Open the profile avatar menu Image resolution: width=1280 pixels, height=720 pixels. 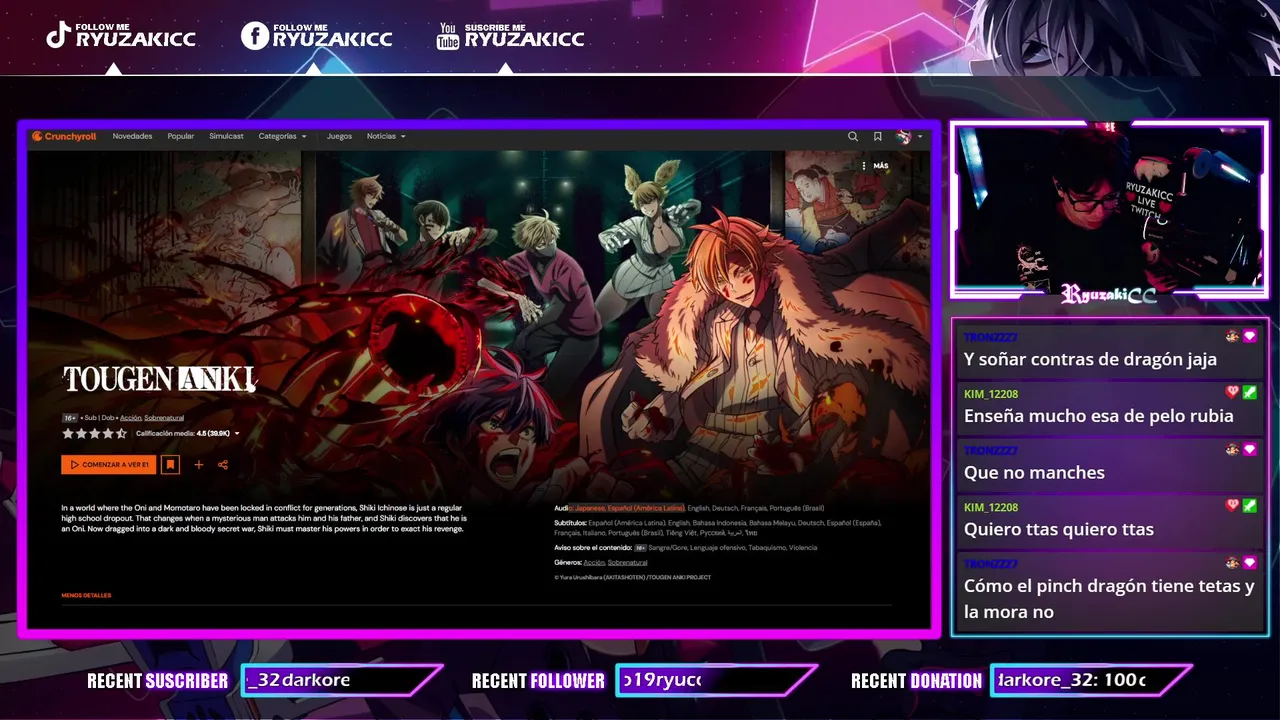click(905, 137)
